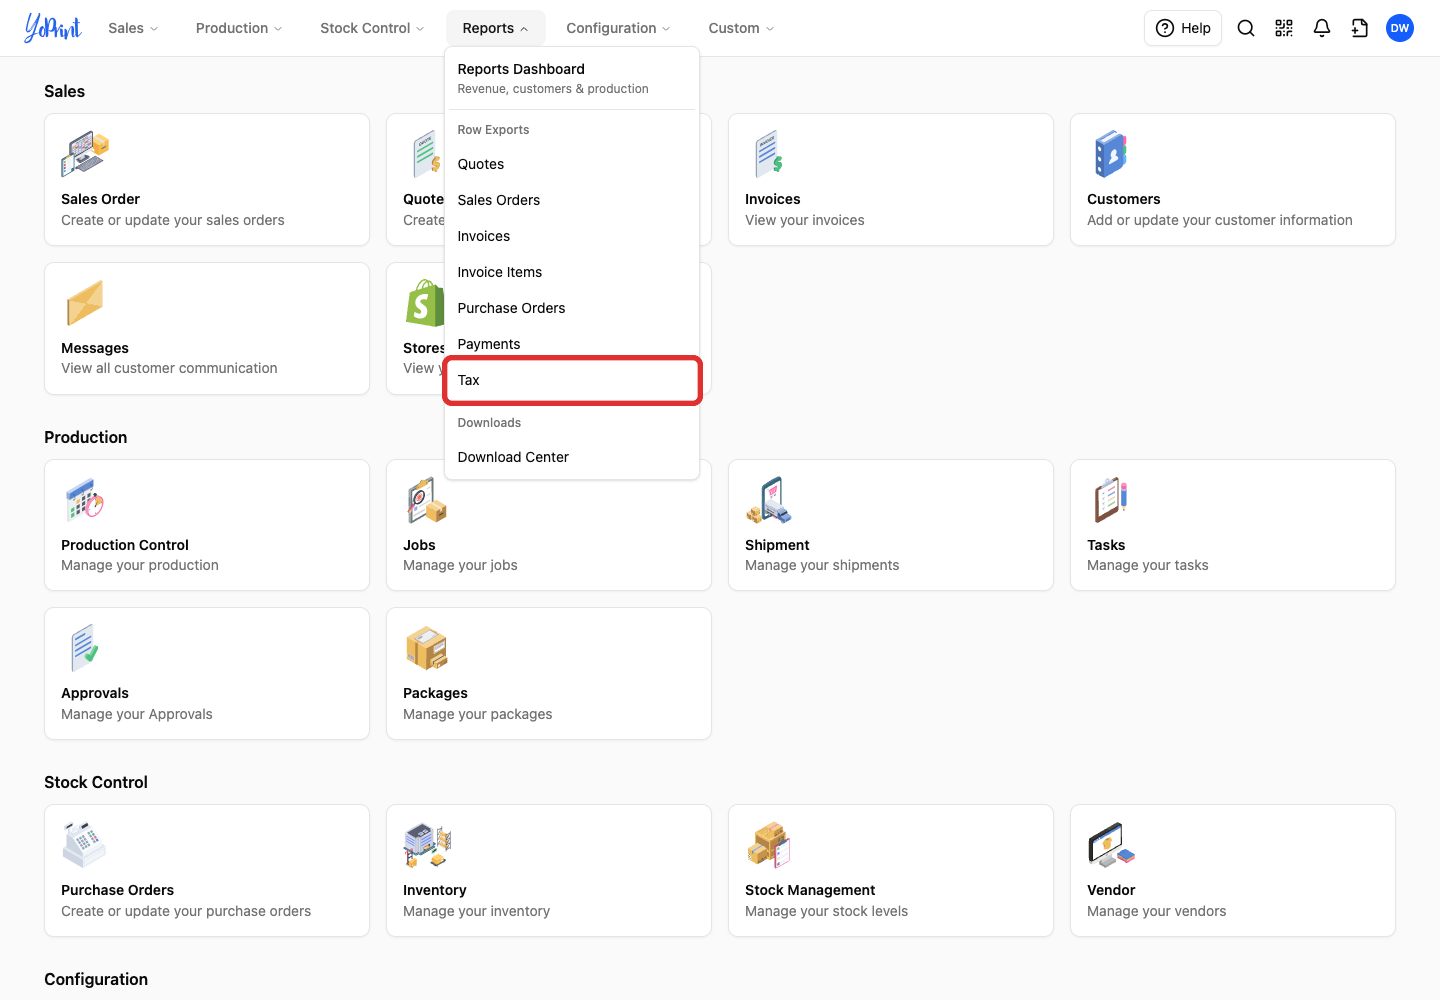Select Invoices in Reports menu

pos(572,236)
